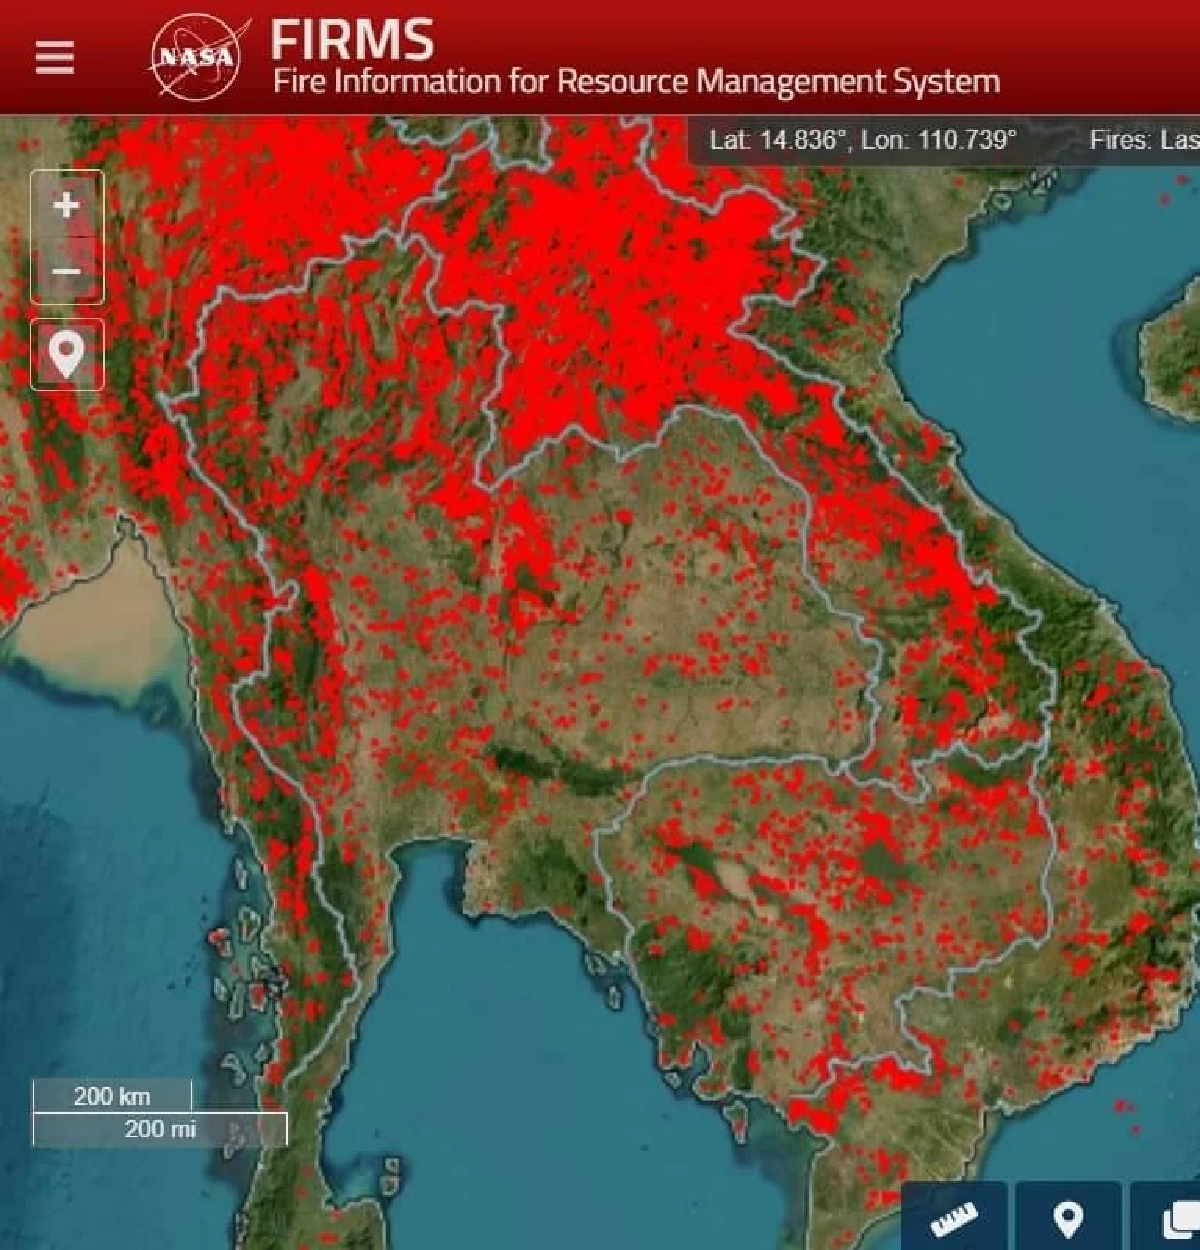Activate the location marker button below zoom
Viewport: 1200px width, 1250px height.
pos(67,354)
